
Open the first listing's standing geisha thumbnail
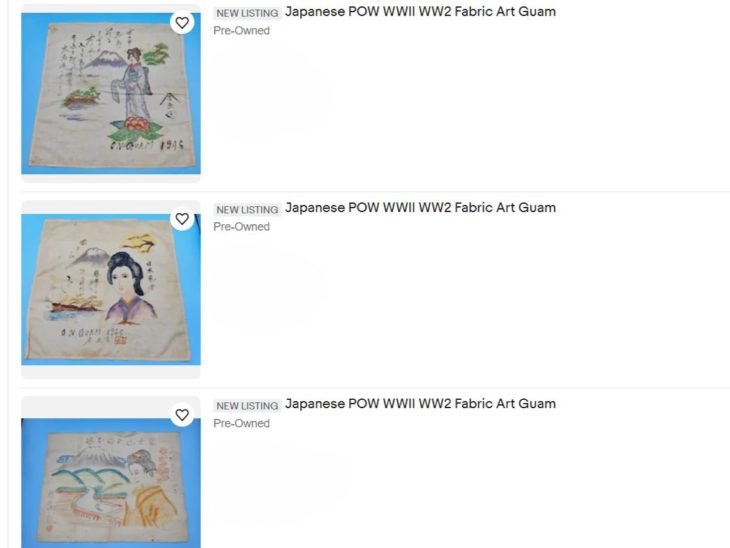coord(111,94)
